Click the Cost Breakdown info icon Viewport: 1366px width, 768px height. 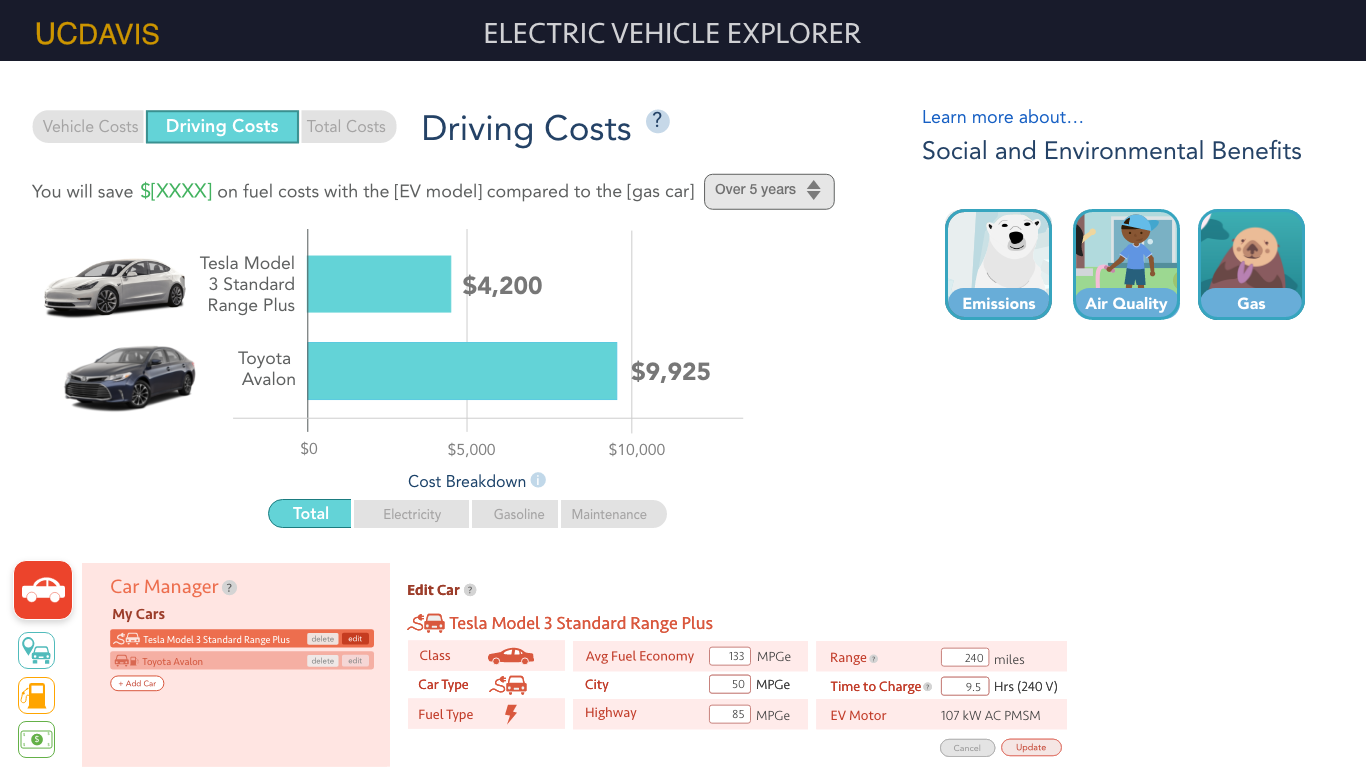coord(538,480)
